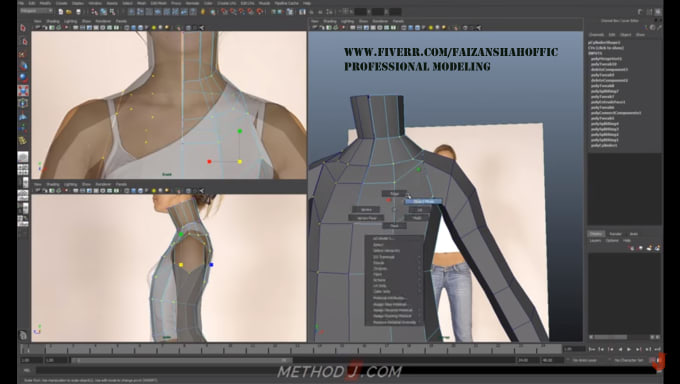Open a scene with folder icon
This screenshot has height=384, width=680.
click(69, 12)
